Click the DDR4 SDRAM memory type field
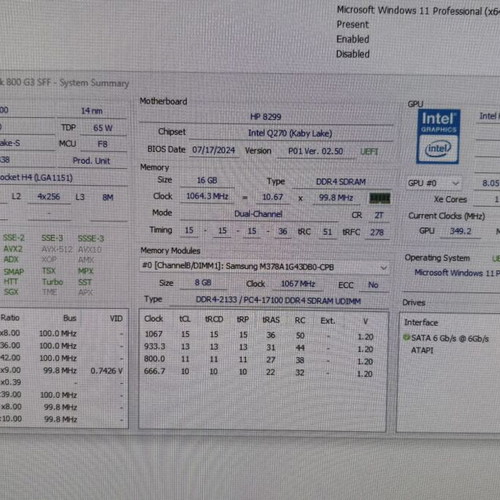500x500 pixels. coord(341,182)
